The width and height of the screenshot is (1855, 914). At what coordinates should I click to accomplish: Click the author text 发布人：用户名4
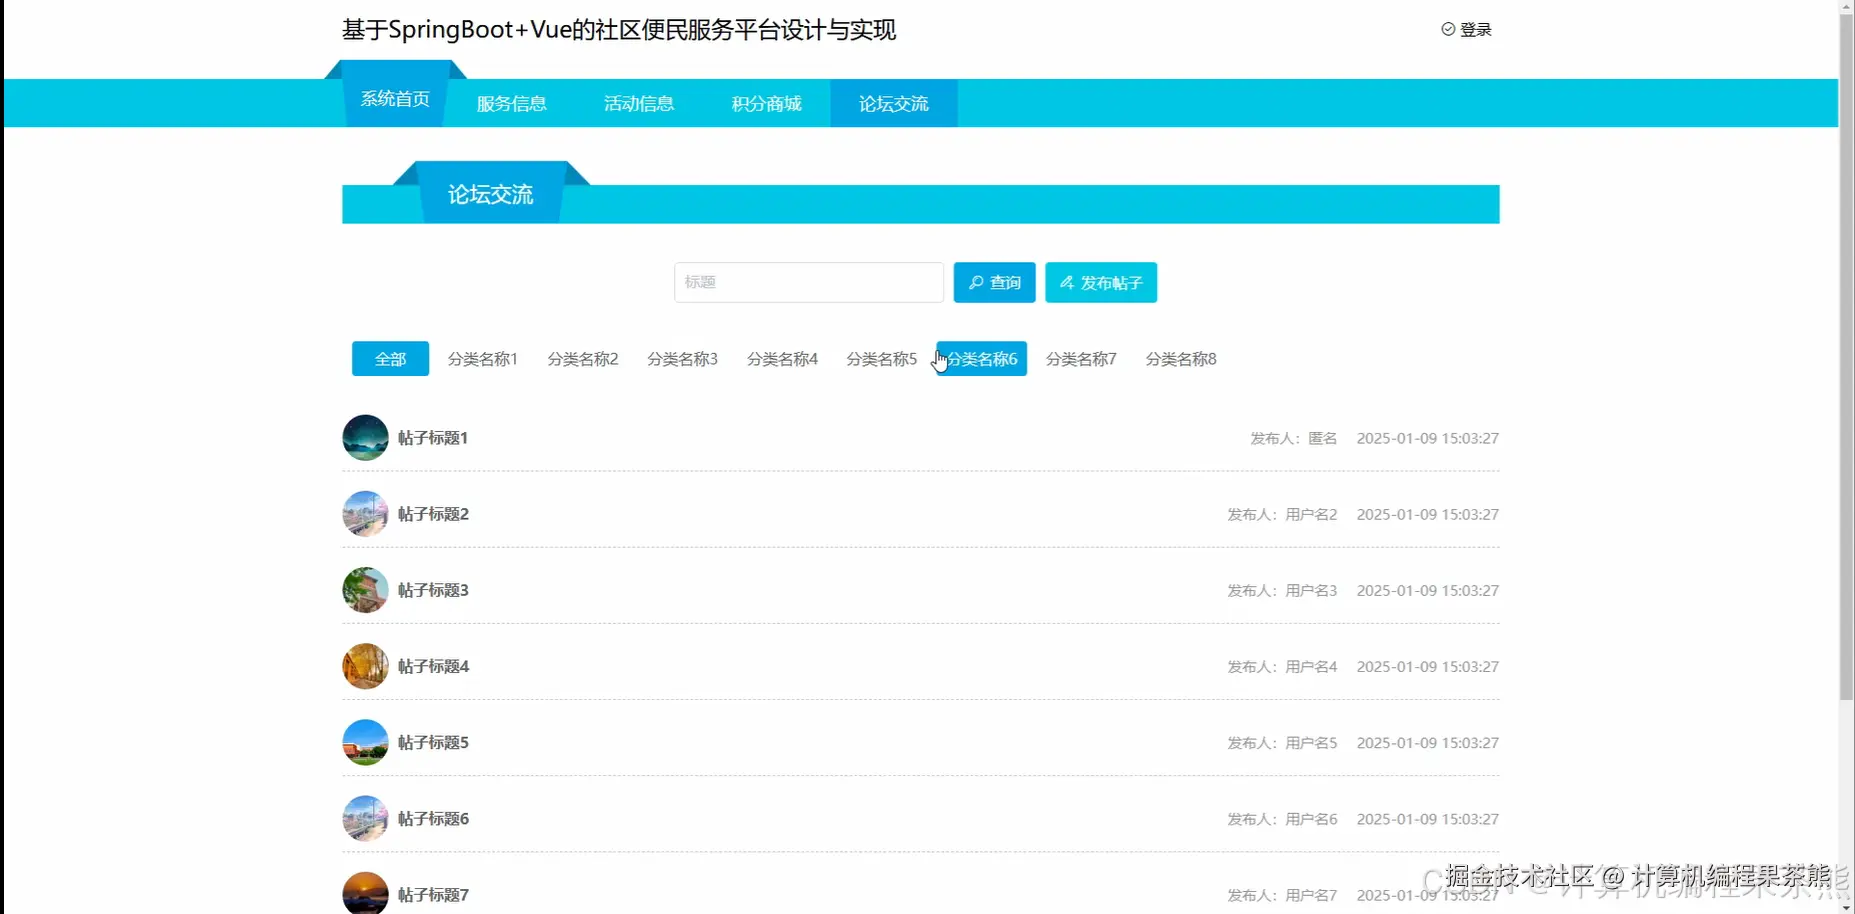coord(1283,666)
